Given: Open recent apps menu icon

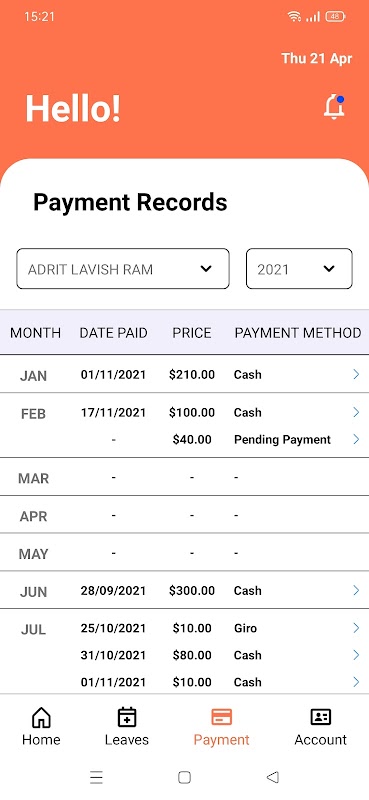Looking at the screenshot, I should [x=96, y=777].
